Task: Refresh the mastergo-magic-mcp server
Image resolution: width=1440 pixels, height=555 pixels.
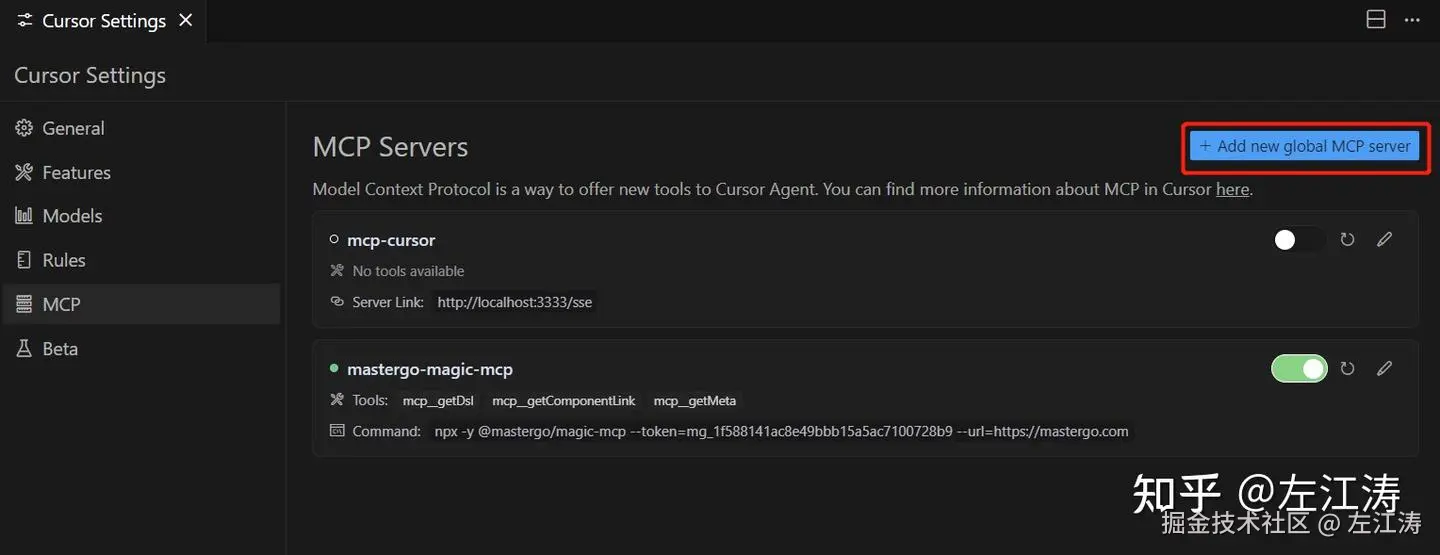Action: point(1347,369)
